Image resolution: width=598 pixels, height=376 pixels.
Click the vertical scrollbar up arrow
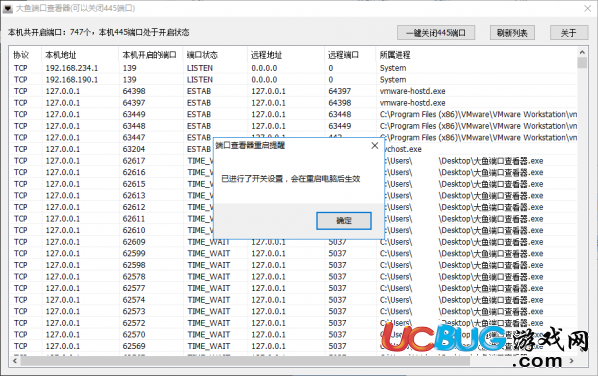pos(582,52)
